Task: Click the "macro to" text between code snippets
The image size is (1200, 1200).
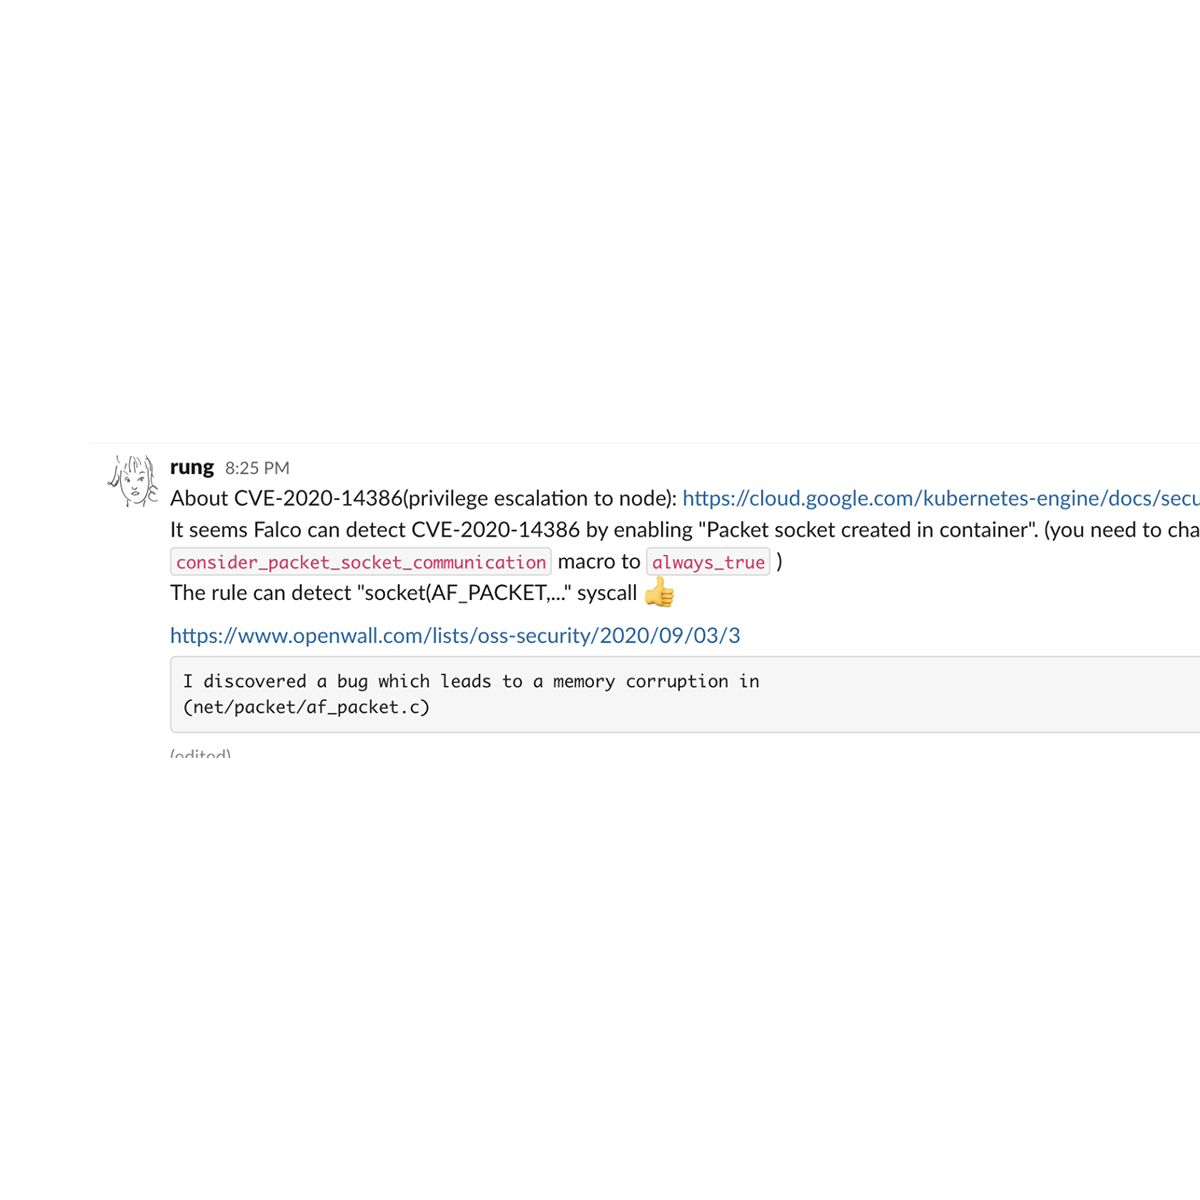Action: (x=598, y=562)
